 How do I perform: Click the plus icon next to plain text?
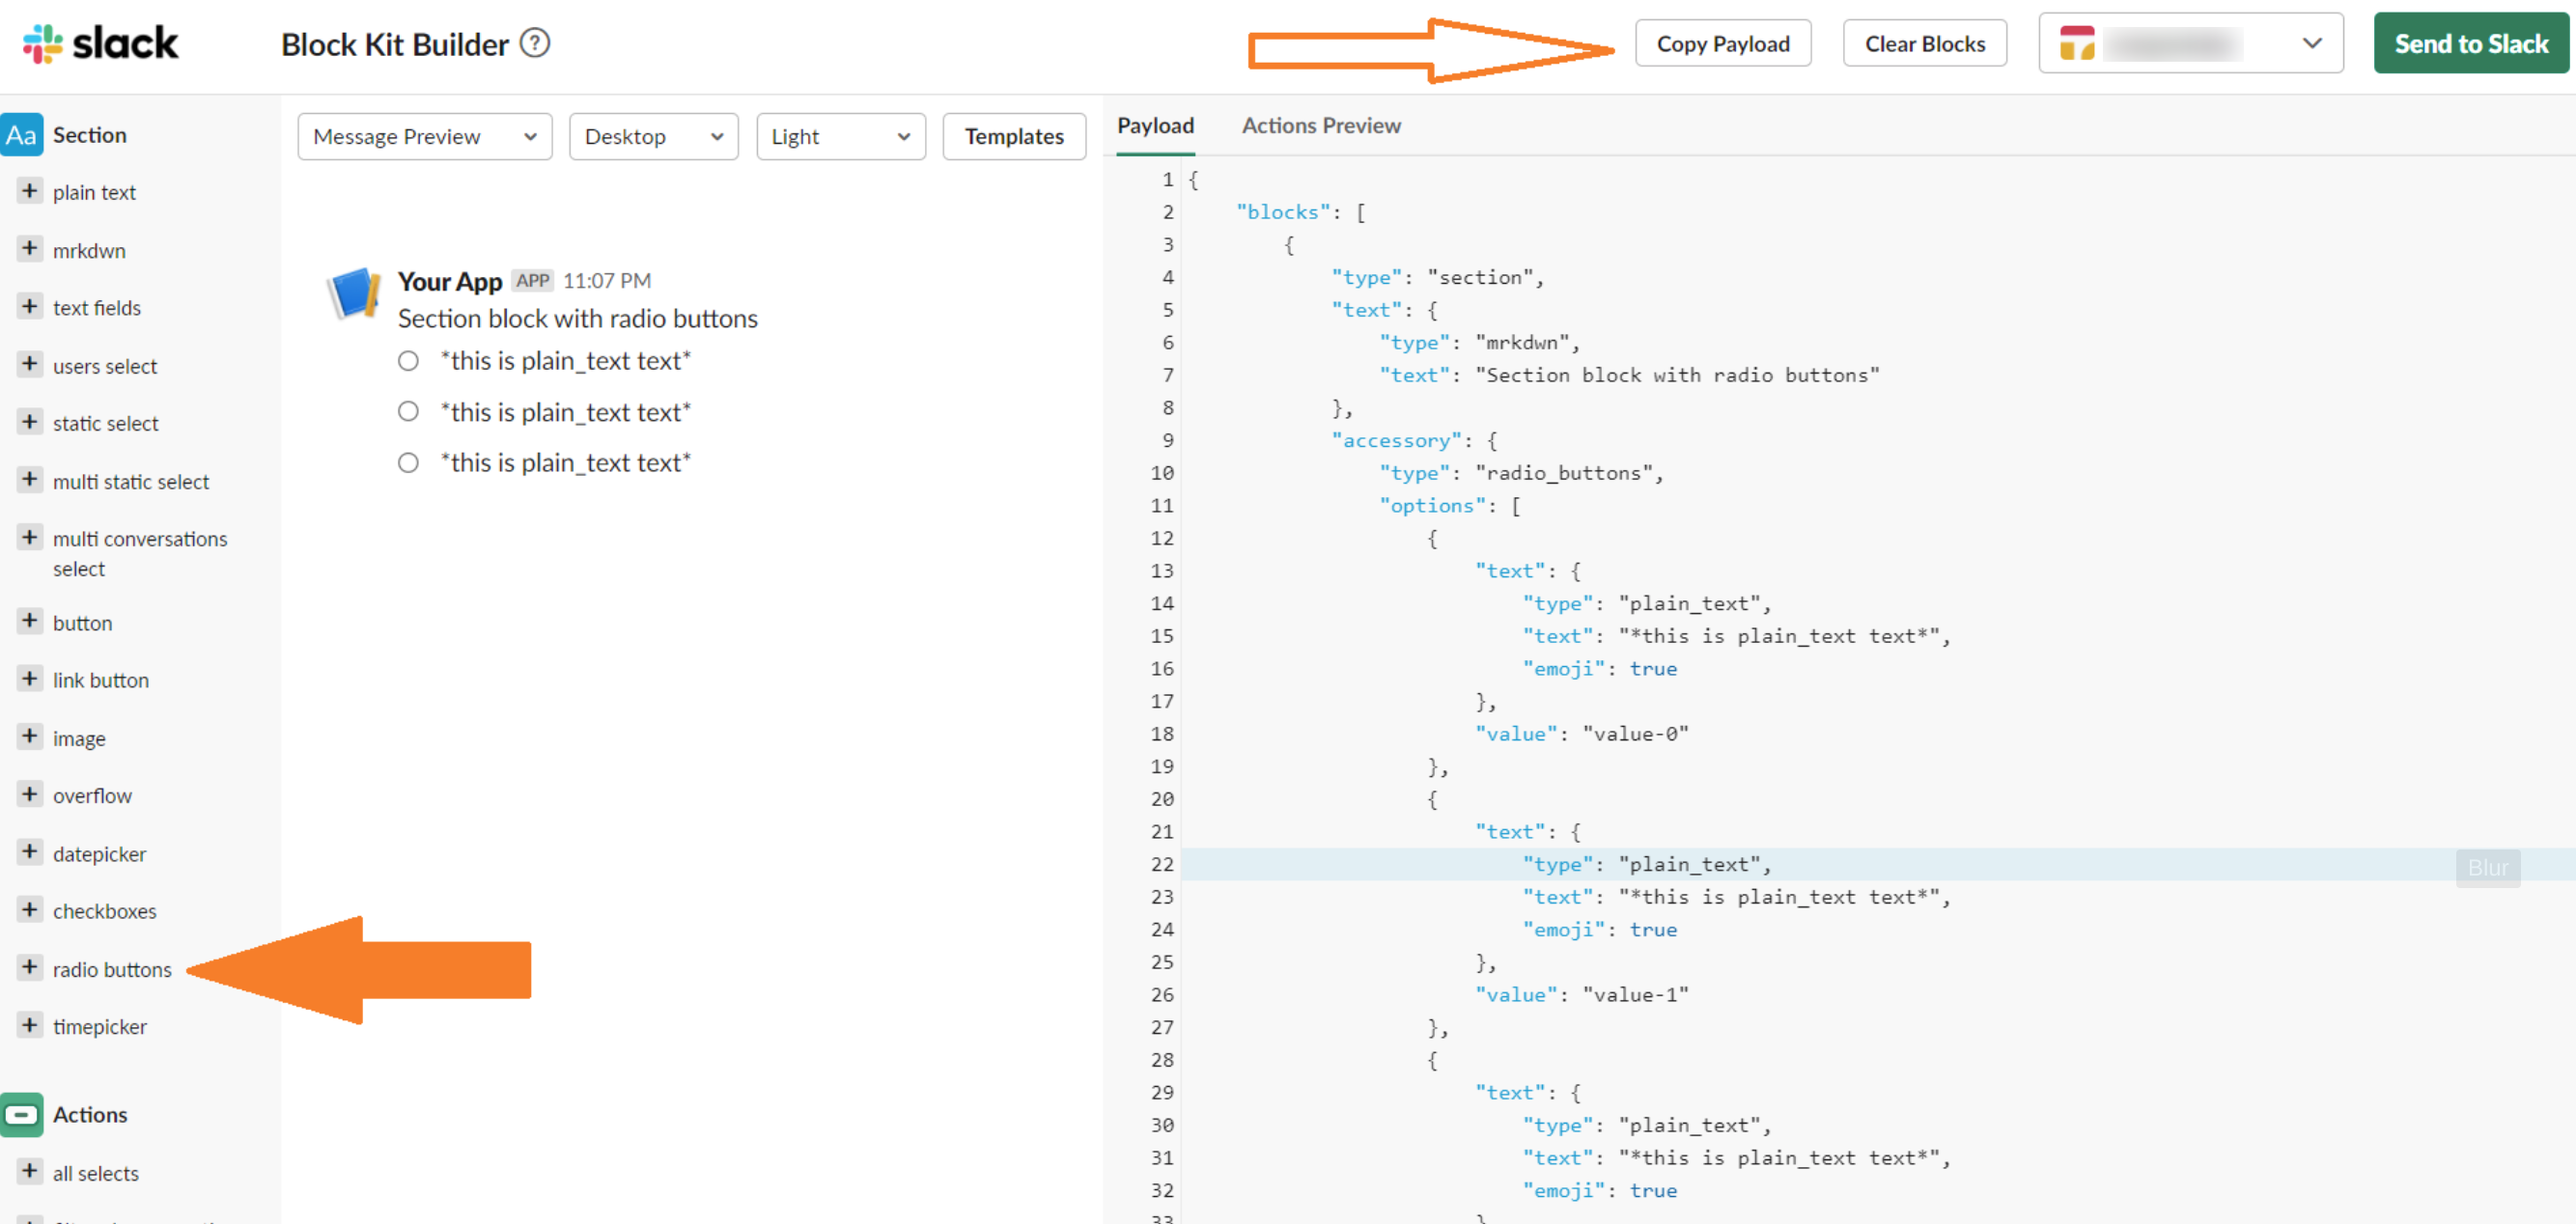pyautogui.click(x=30, y=191)
